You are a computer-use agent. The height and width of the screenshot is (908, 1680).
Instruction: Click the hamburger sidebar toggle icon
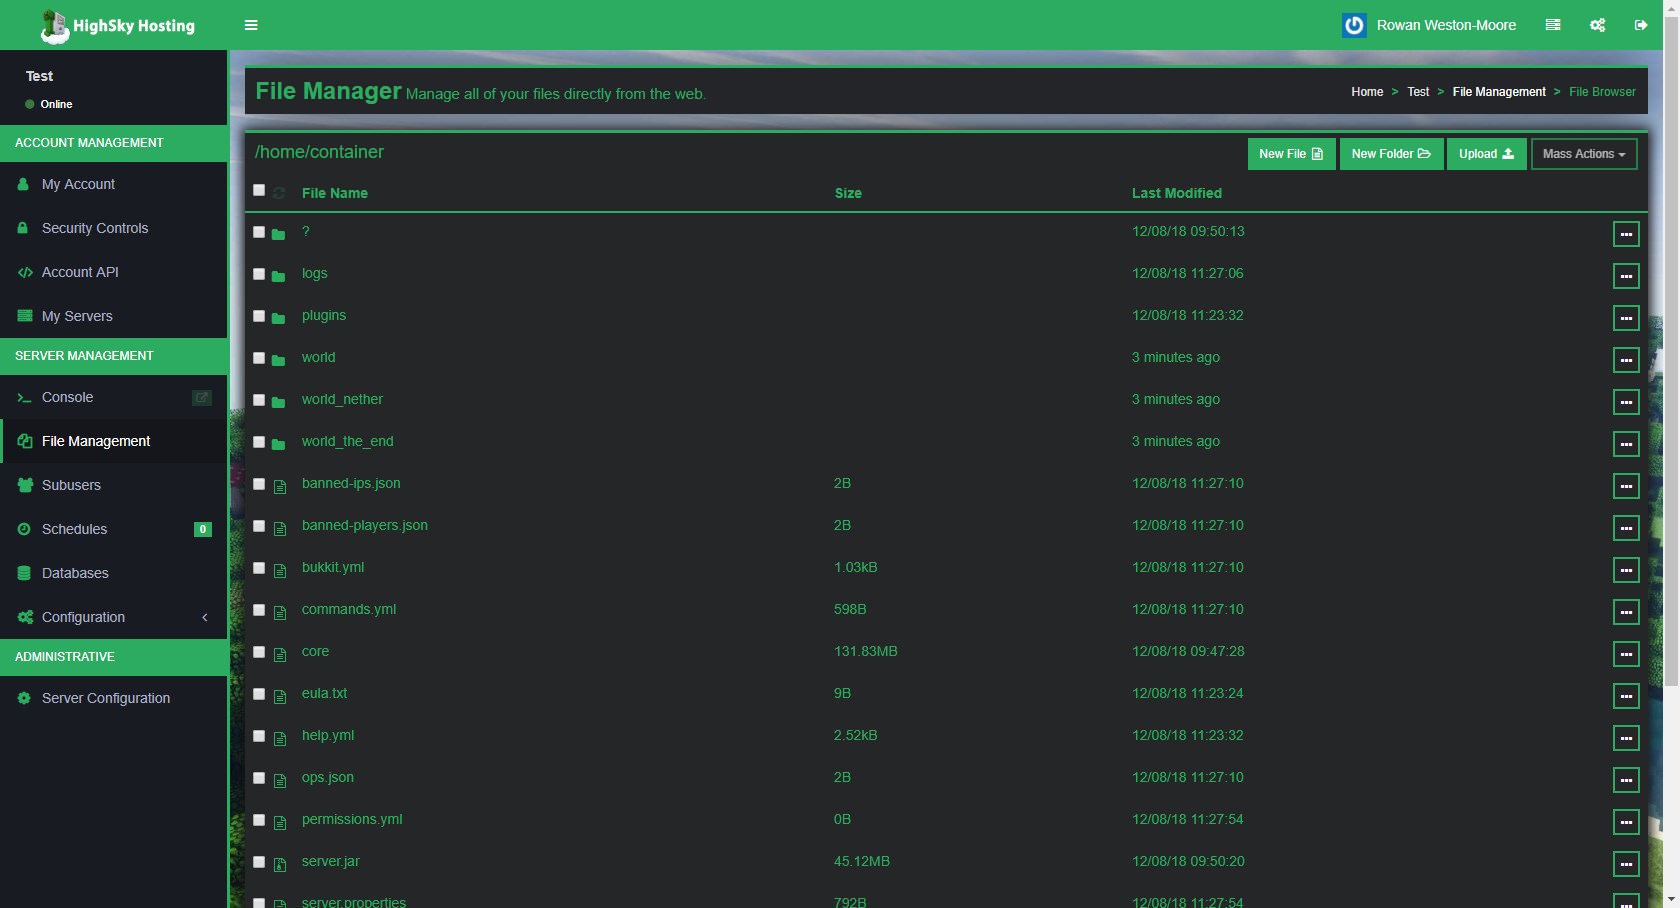tap(251, 25)
